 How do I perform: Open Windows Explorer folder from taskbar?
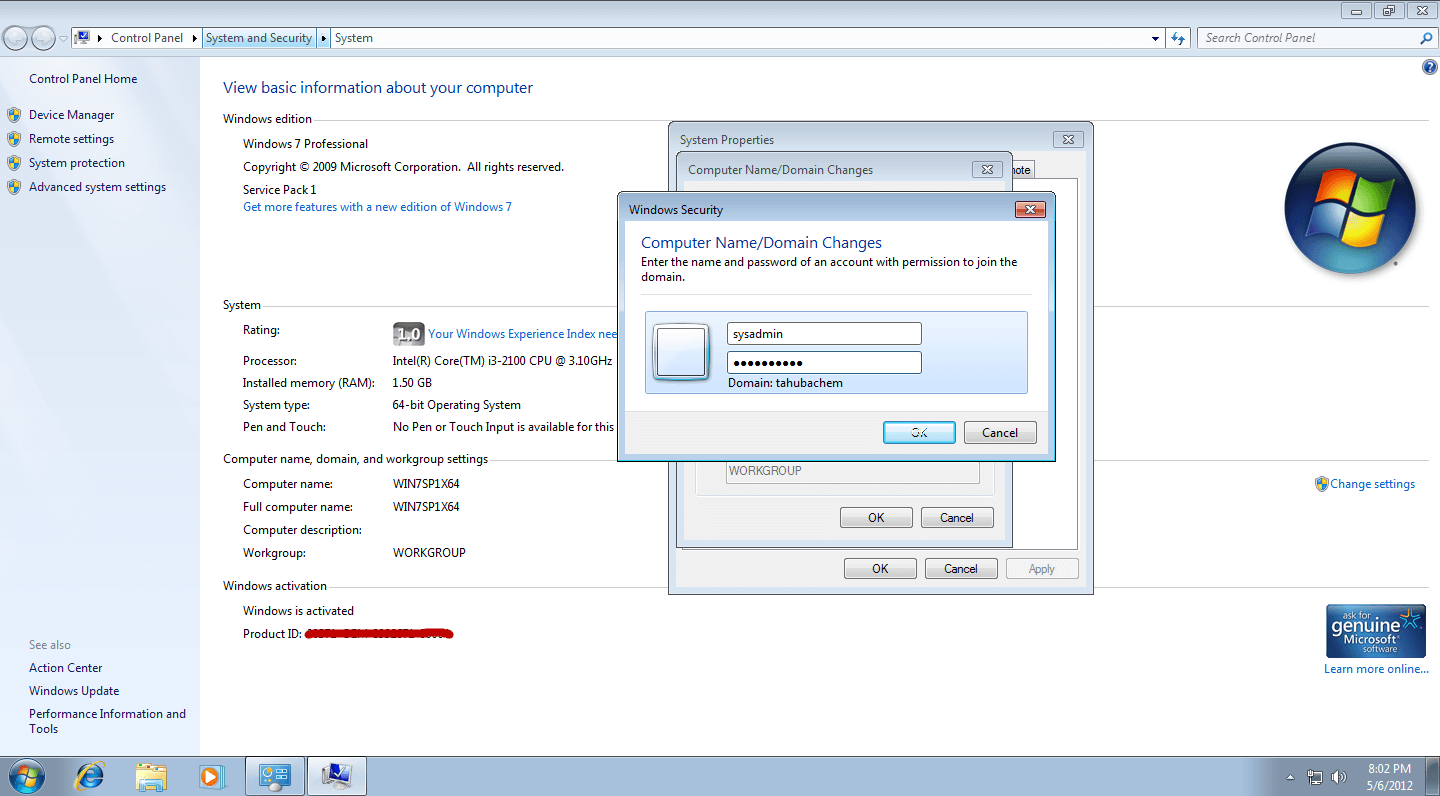[x=151, y=776]
